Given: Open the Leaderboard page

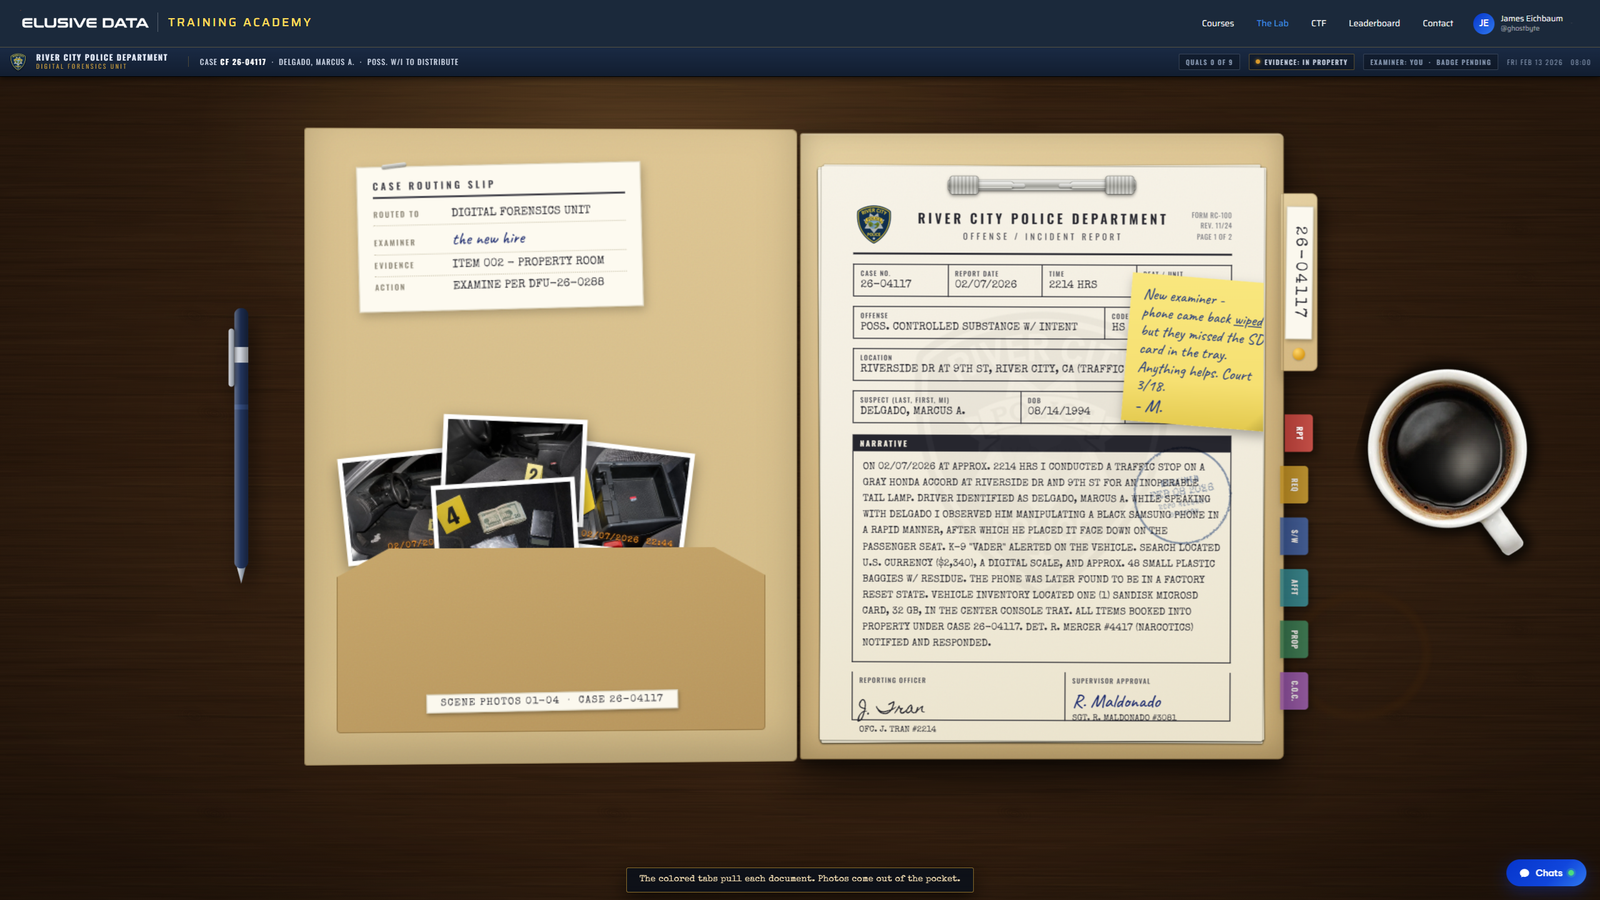Looking at the screenshot, I should [1374, 23].
